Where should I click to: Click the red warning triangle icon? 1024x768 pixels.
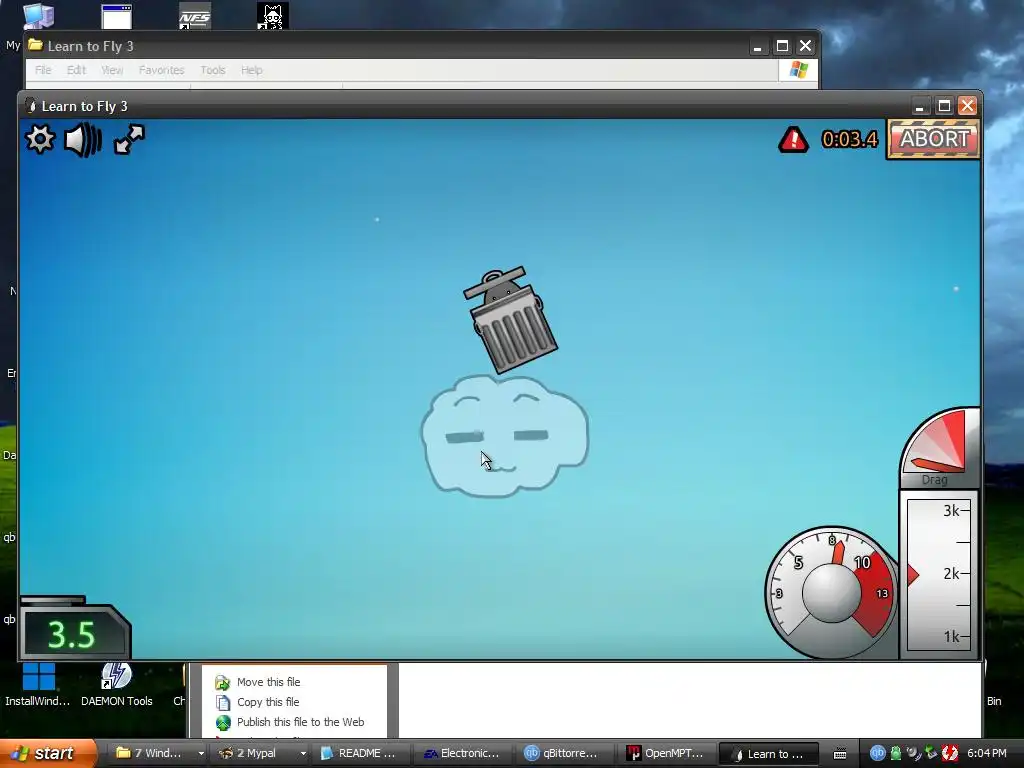(x=793, y=140)
